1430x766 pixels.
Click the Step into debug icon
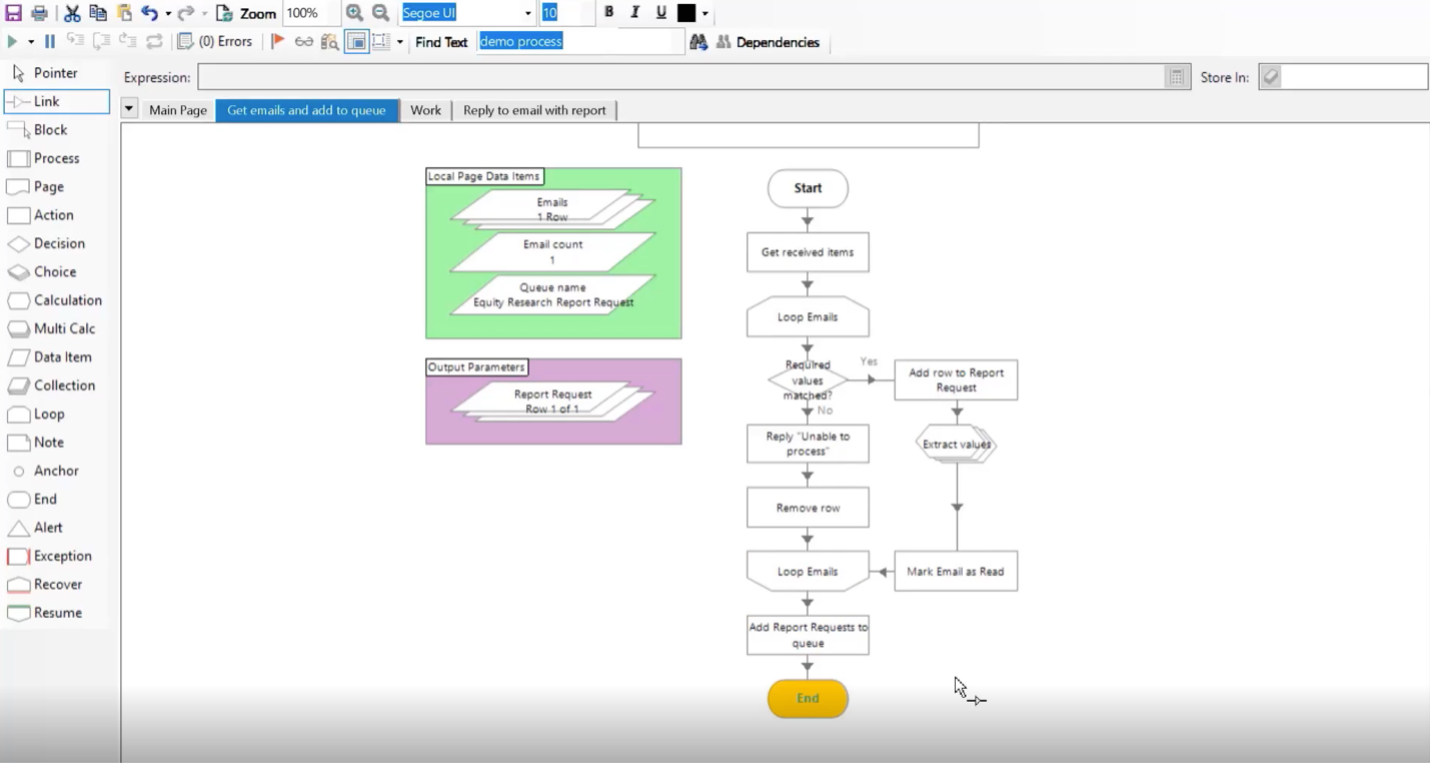75,42
